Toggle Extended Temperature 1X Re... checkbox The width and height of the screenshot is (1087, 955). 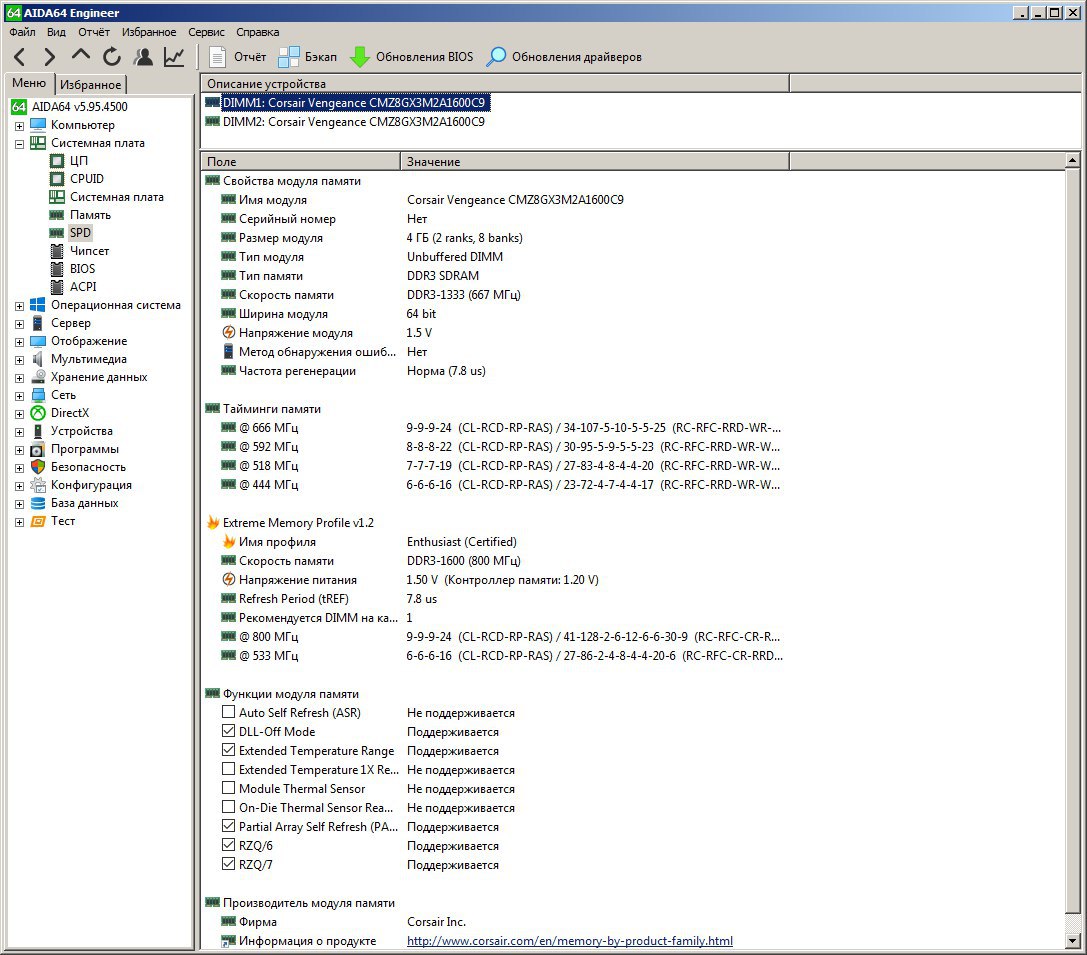coord(228,769)
